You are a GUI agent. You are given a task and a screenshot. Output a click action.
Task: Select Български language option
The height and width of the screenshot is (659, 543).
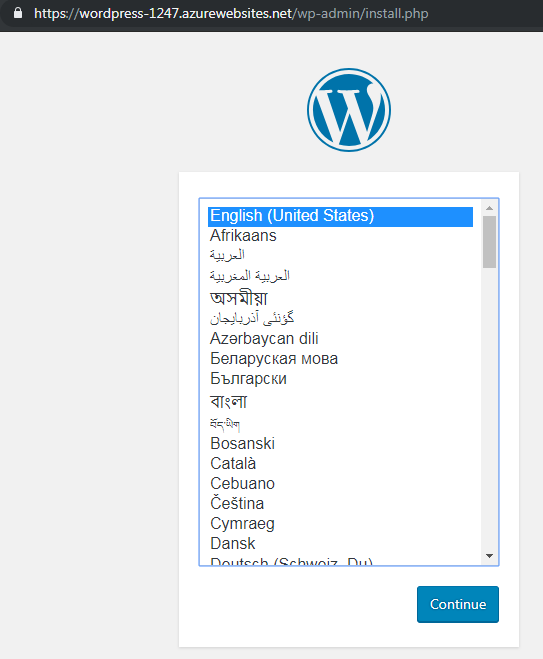click(x=340, y=379)
